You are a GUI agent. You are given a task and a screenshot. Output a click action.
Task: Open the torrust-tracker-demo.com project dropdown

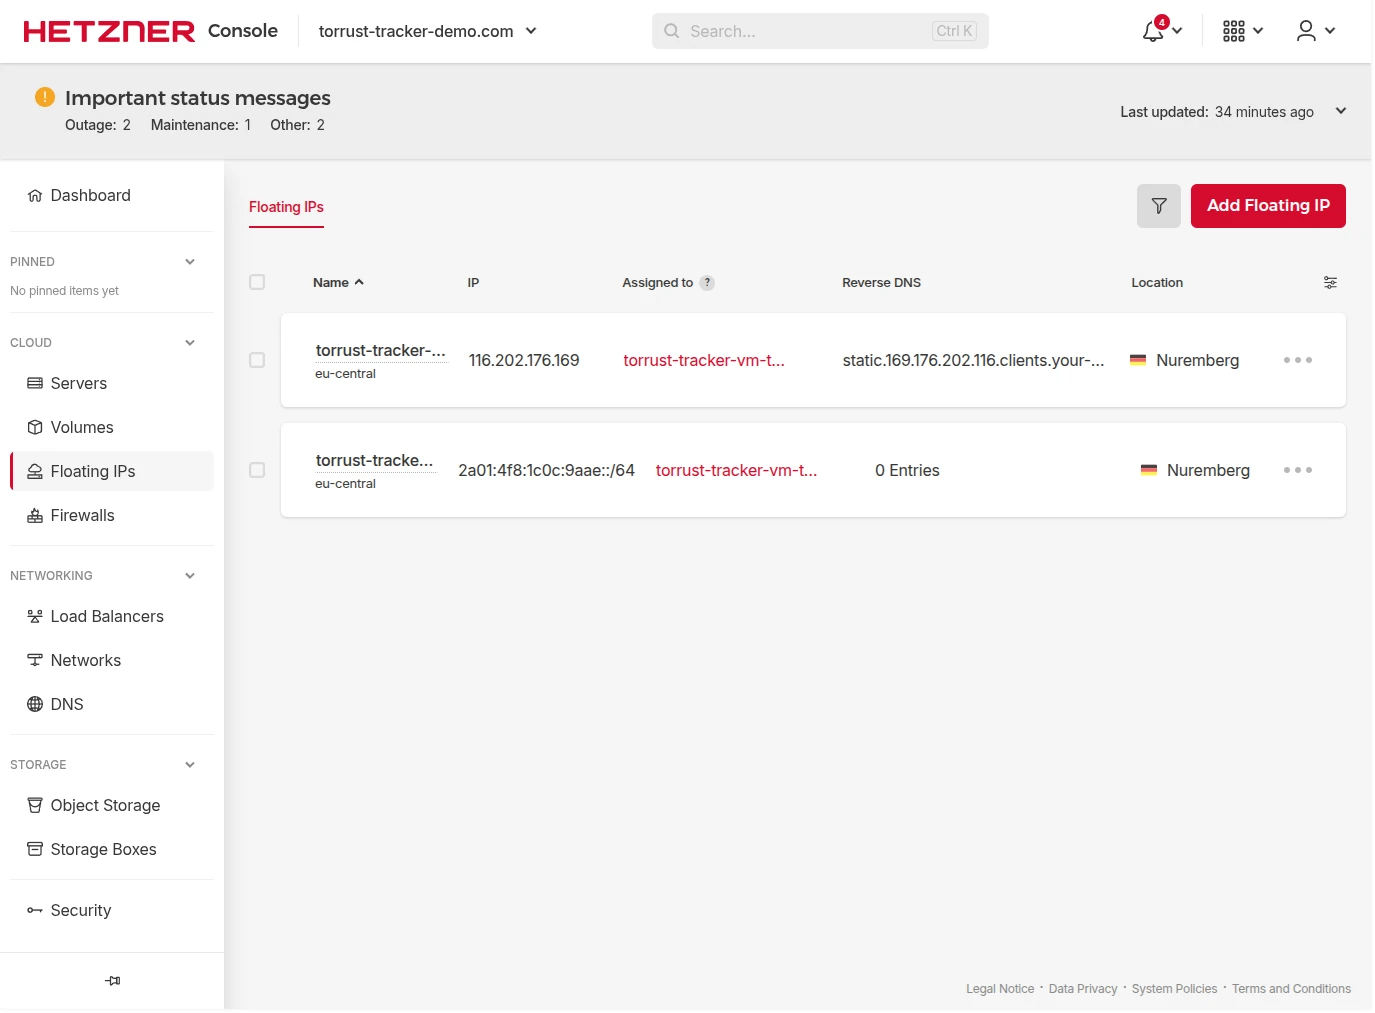point(428,31)
